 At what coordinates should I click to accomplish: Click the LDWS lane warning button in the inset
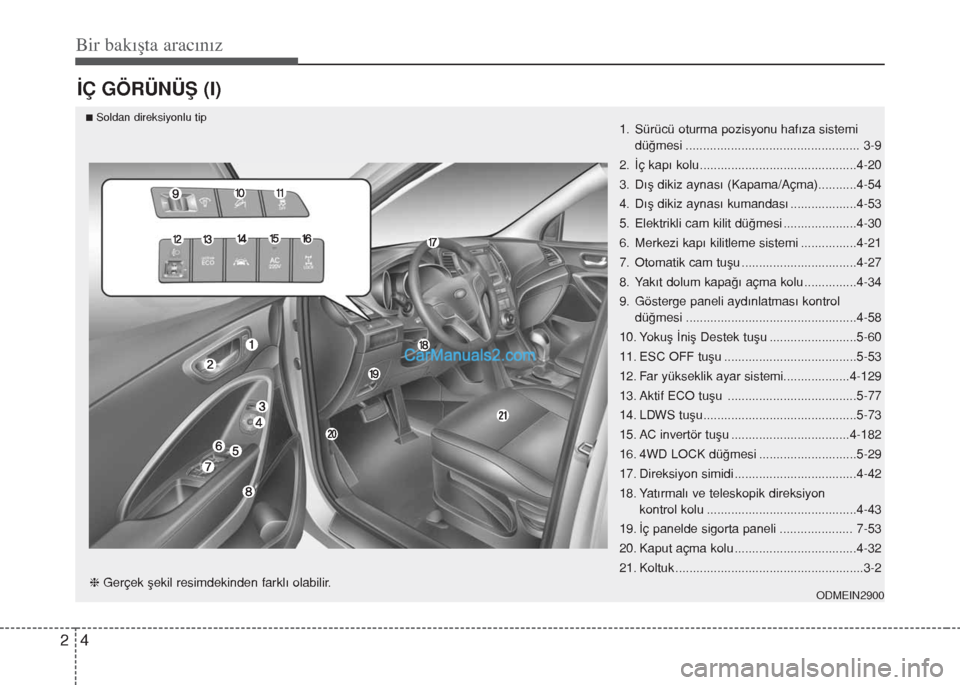pos(241,261)
